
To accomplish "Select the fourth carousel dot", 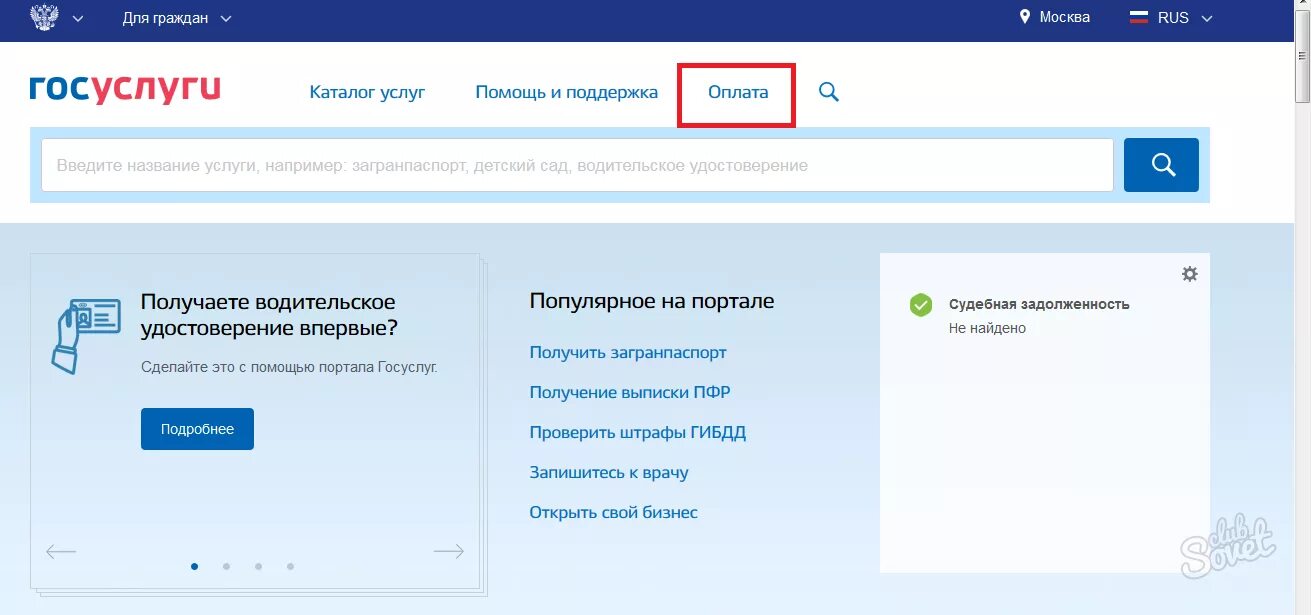I will tap(290, 566).
